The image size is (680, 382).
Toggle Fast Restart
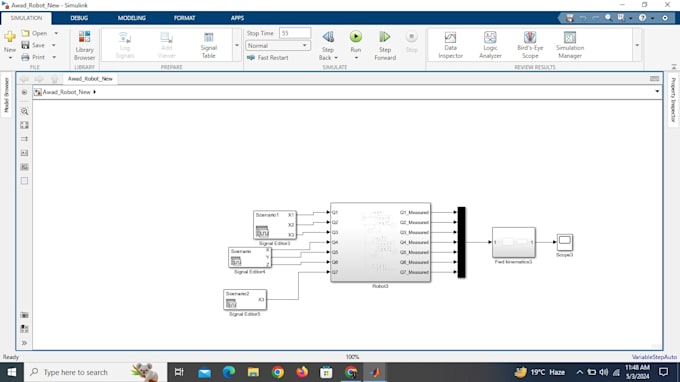268,58
